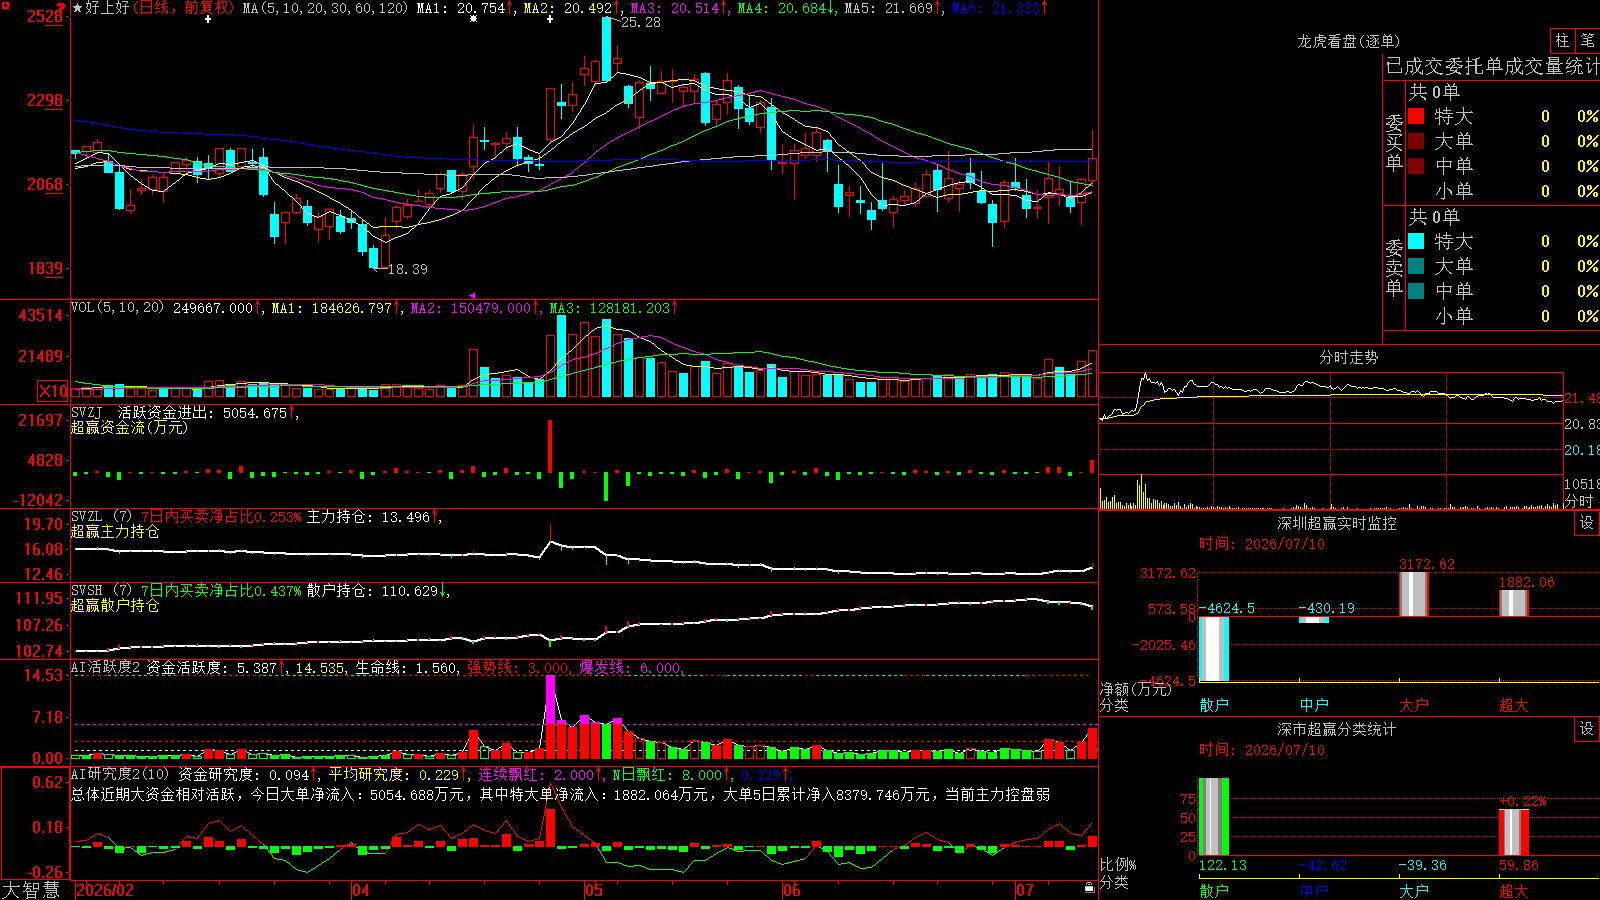
Task: Click the 深圳超赢实时监控 panel title
Action: pyautogui.click(x=1337, y=523)
